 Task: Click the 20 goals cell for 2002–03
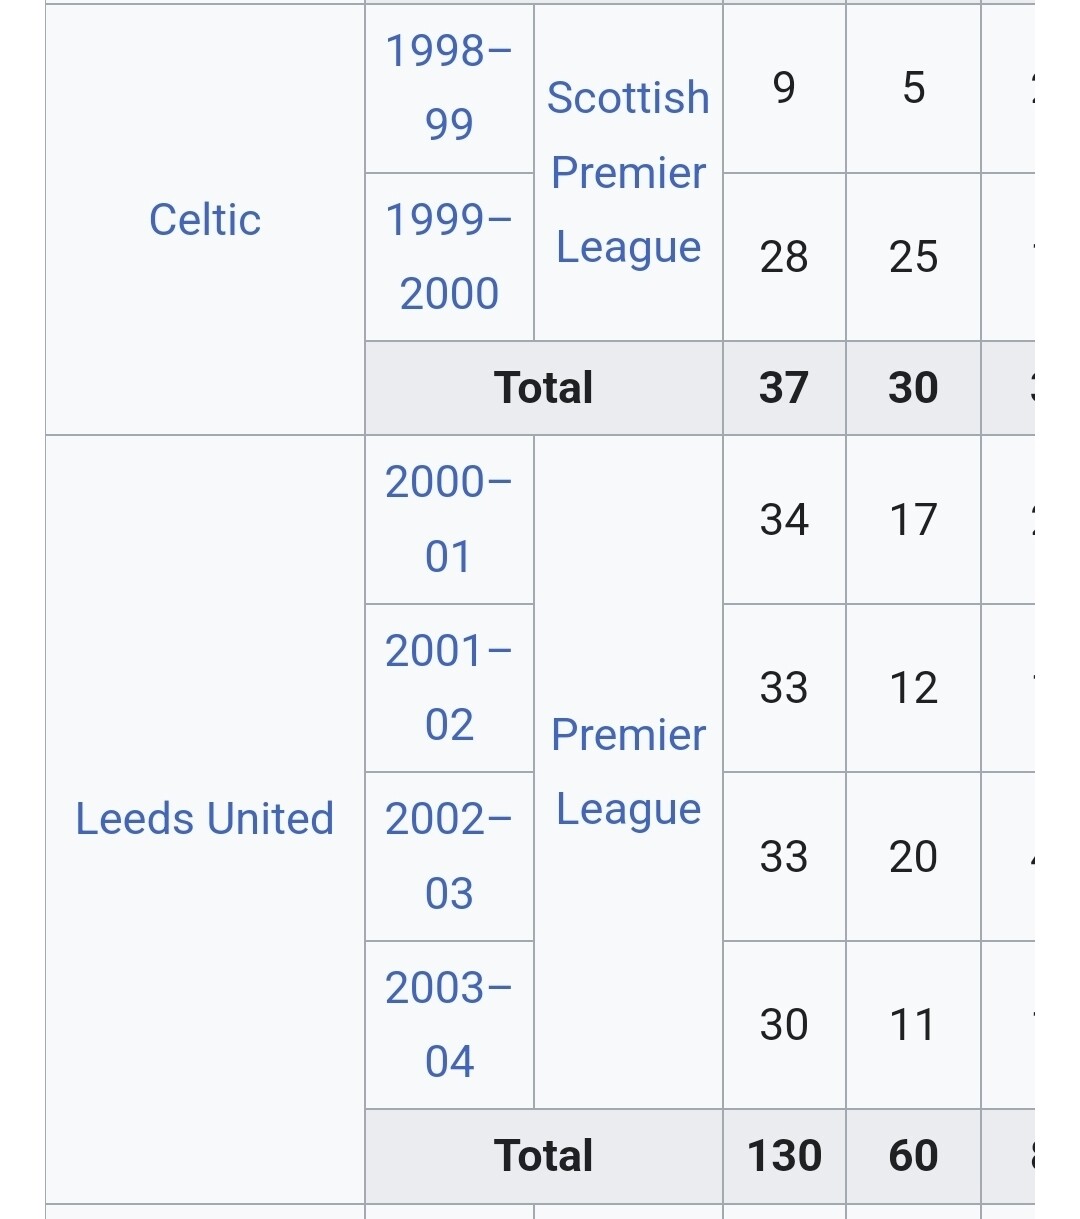tap(913, 856)
